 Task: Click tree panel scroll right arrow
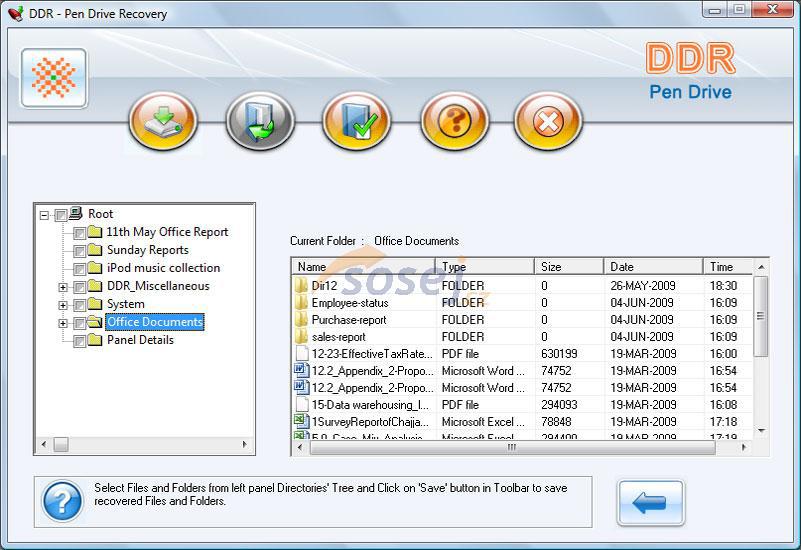244,444
